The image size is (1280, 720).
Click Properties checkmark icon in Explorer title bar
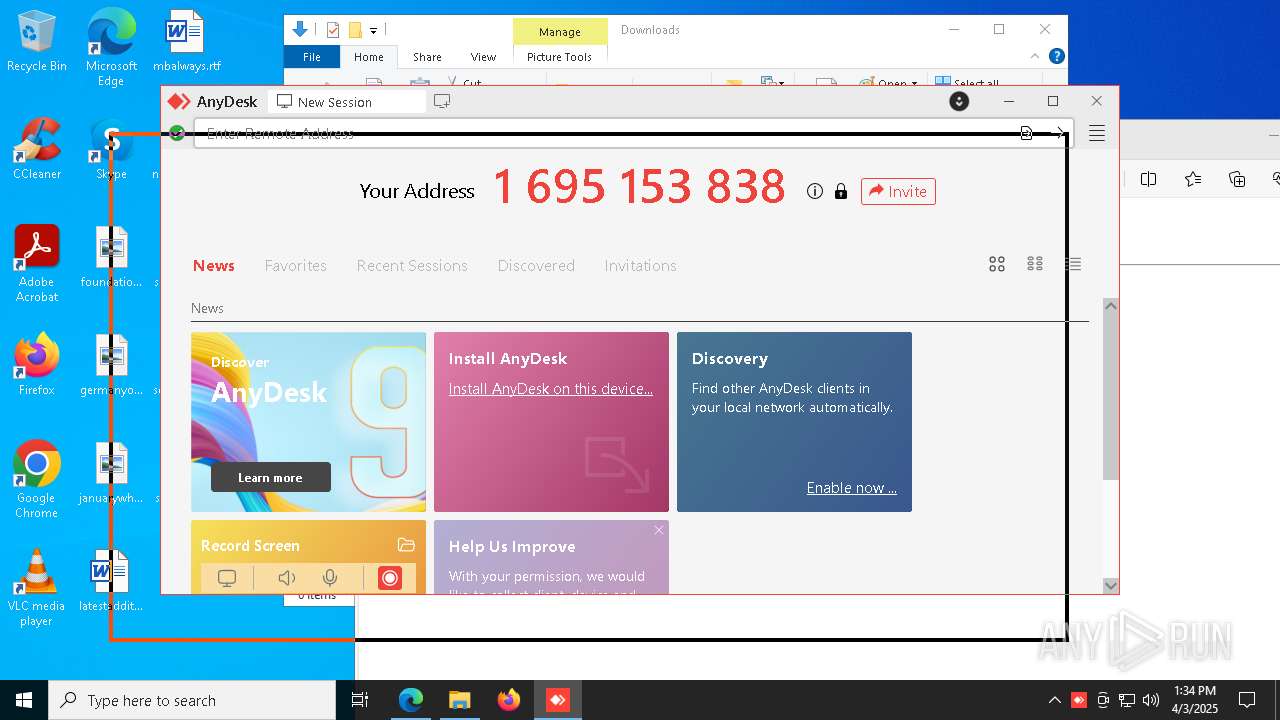(x=333, y=30)
